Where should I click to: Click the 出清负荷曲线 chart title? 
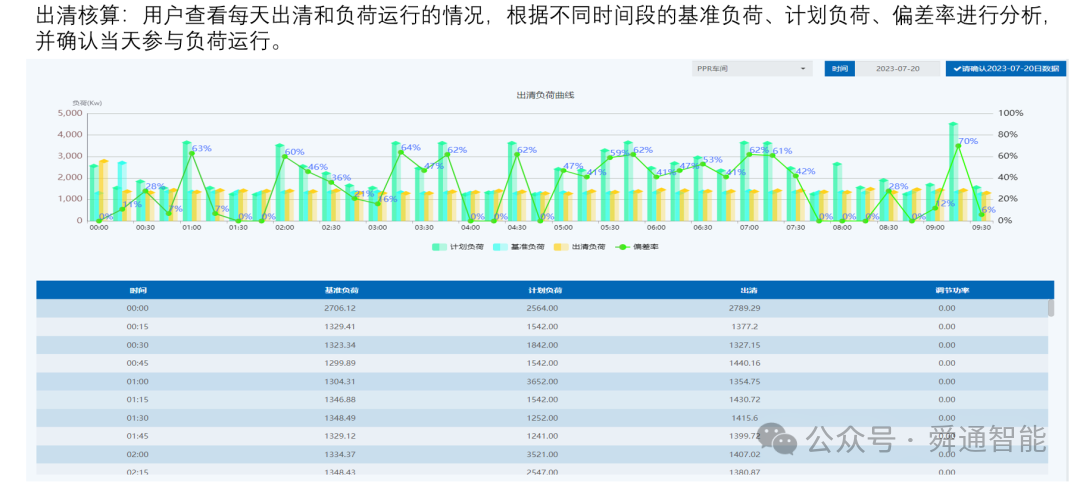coord(546,95)
